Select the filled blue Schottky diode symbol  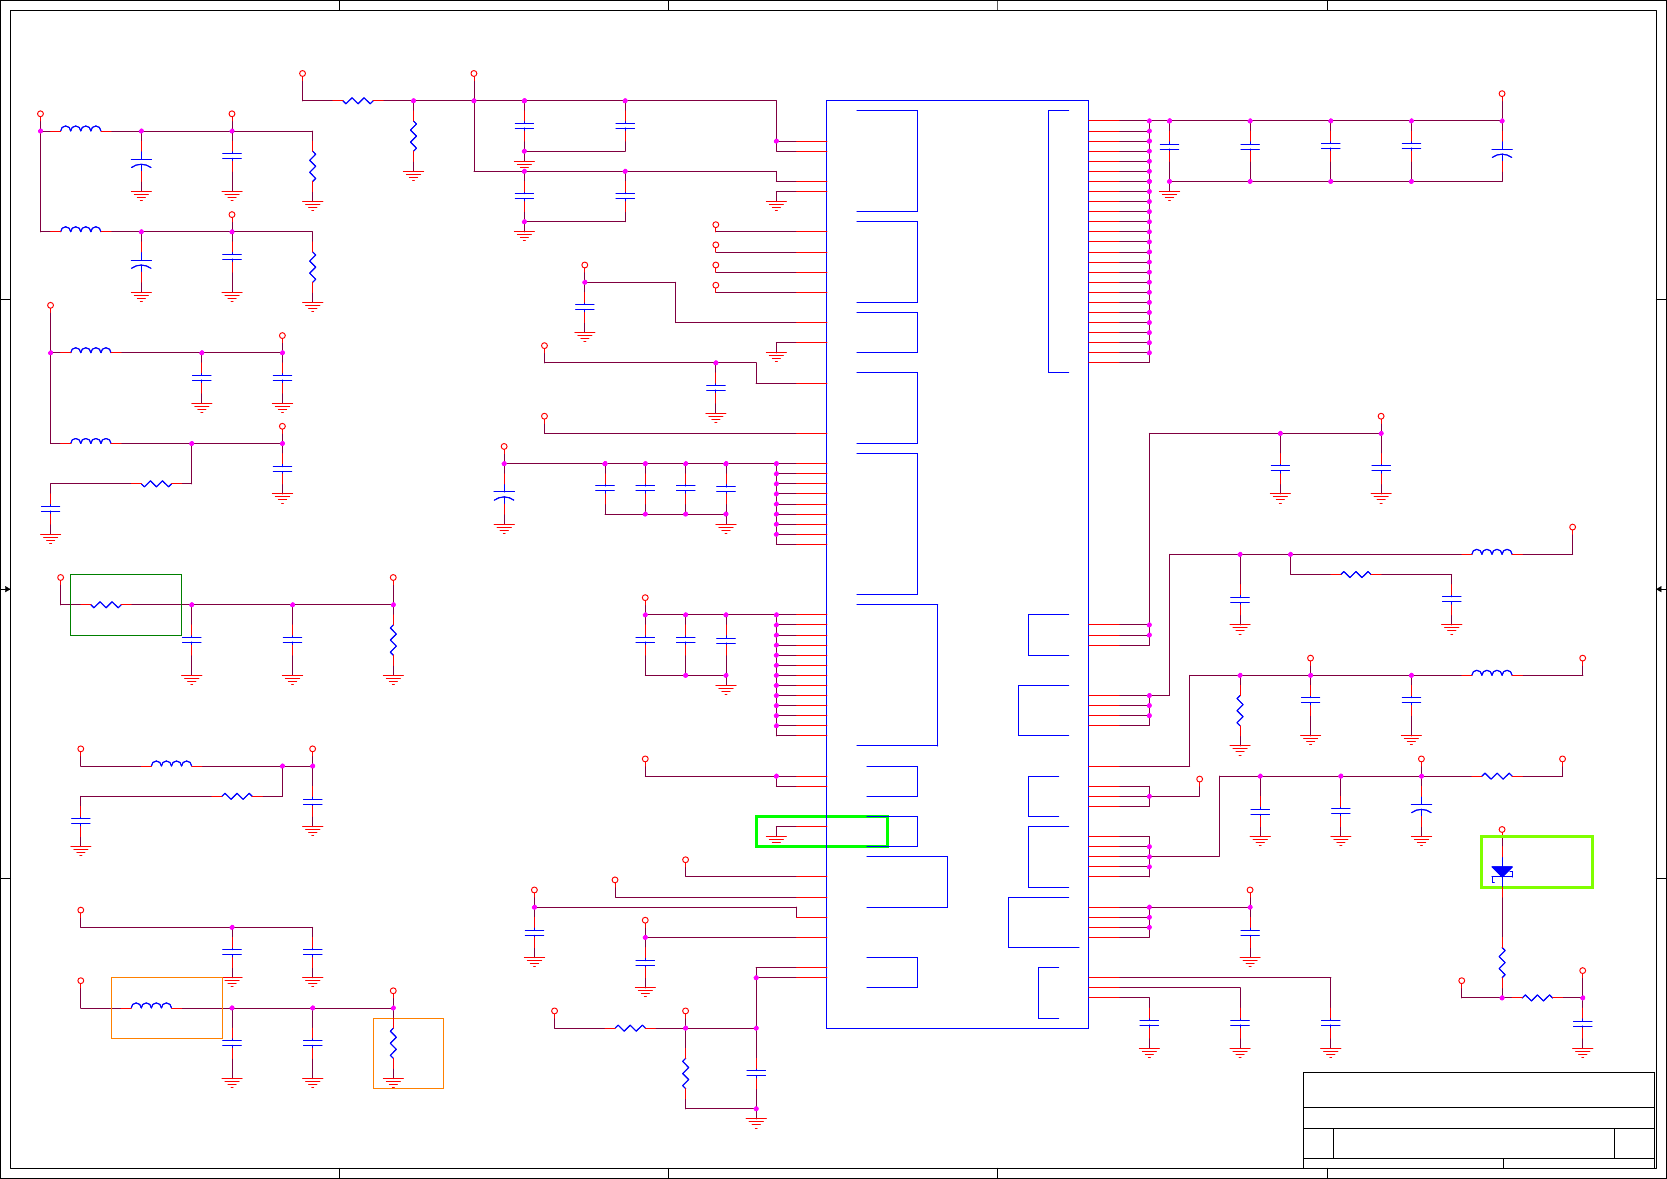1502,872
